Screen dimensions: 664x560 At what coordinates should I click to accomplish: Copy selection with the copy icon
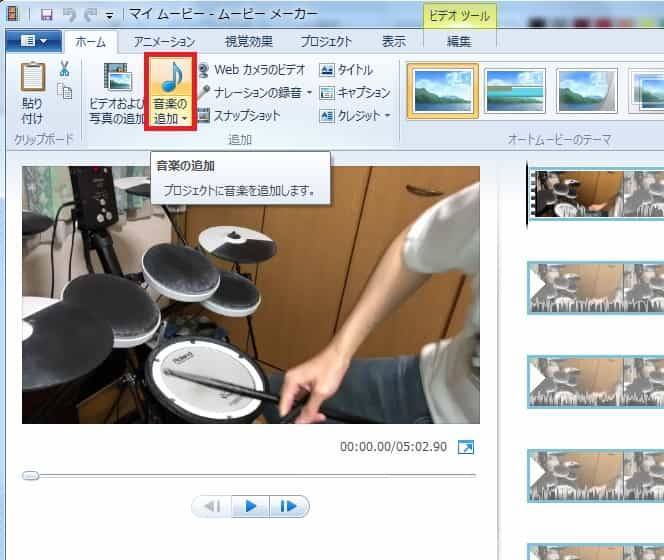pos(65,91)
